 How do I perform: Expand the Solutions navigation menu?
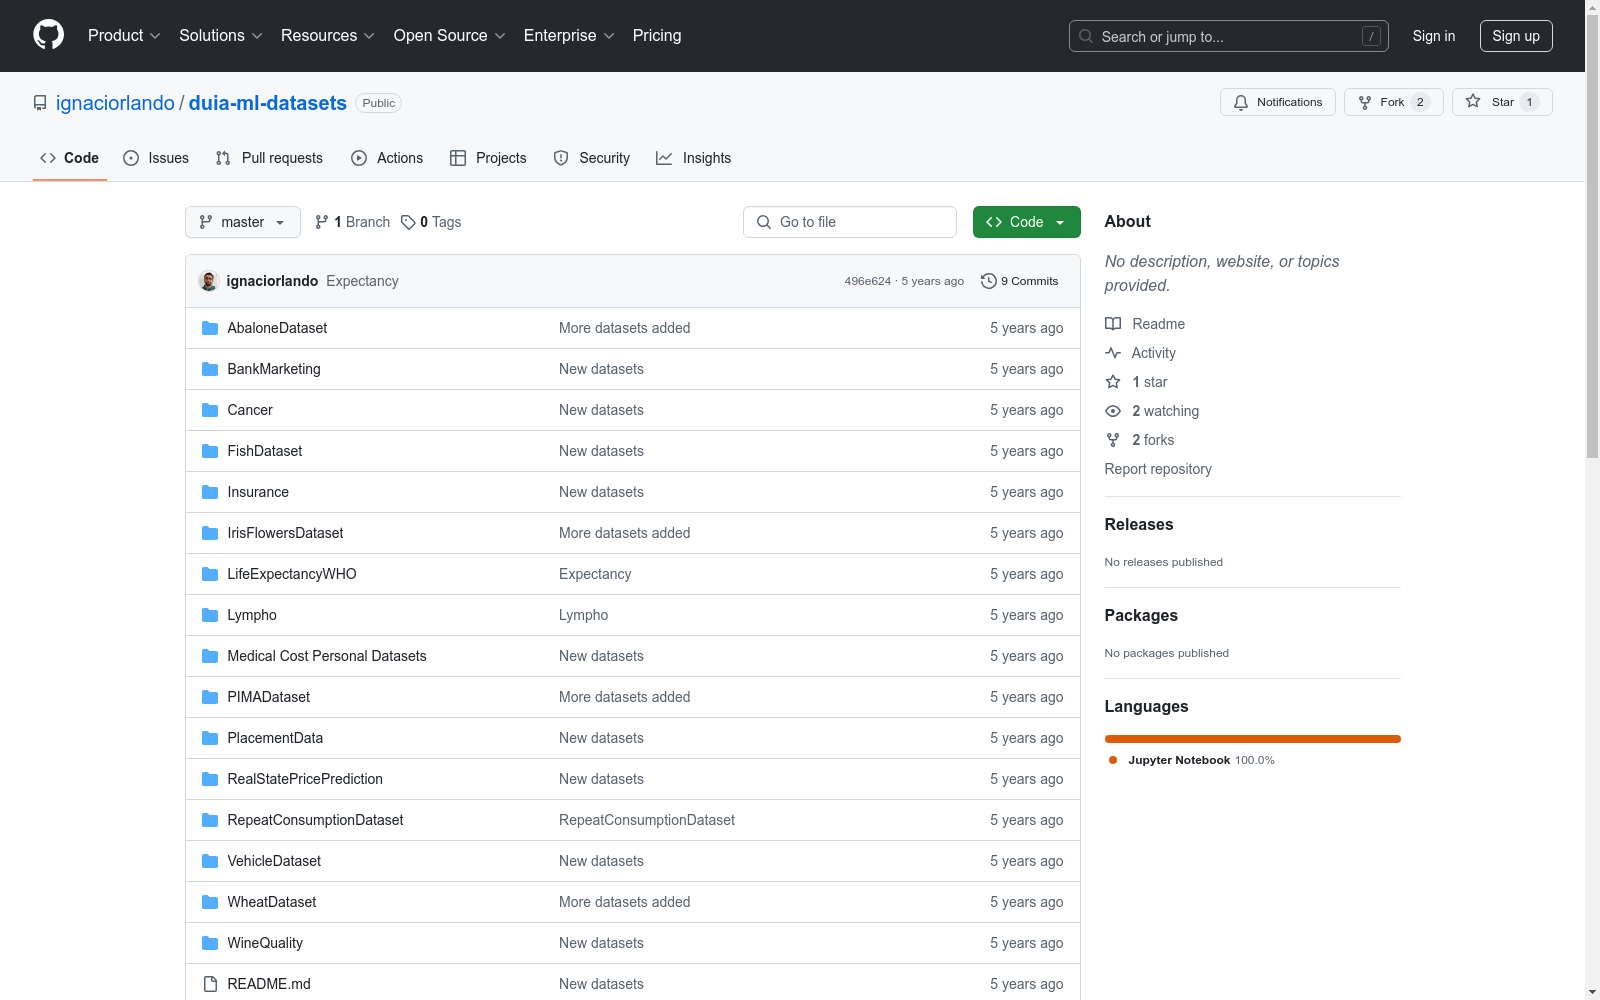click(x=221, y=35)
